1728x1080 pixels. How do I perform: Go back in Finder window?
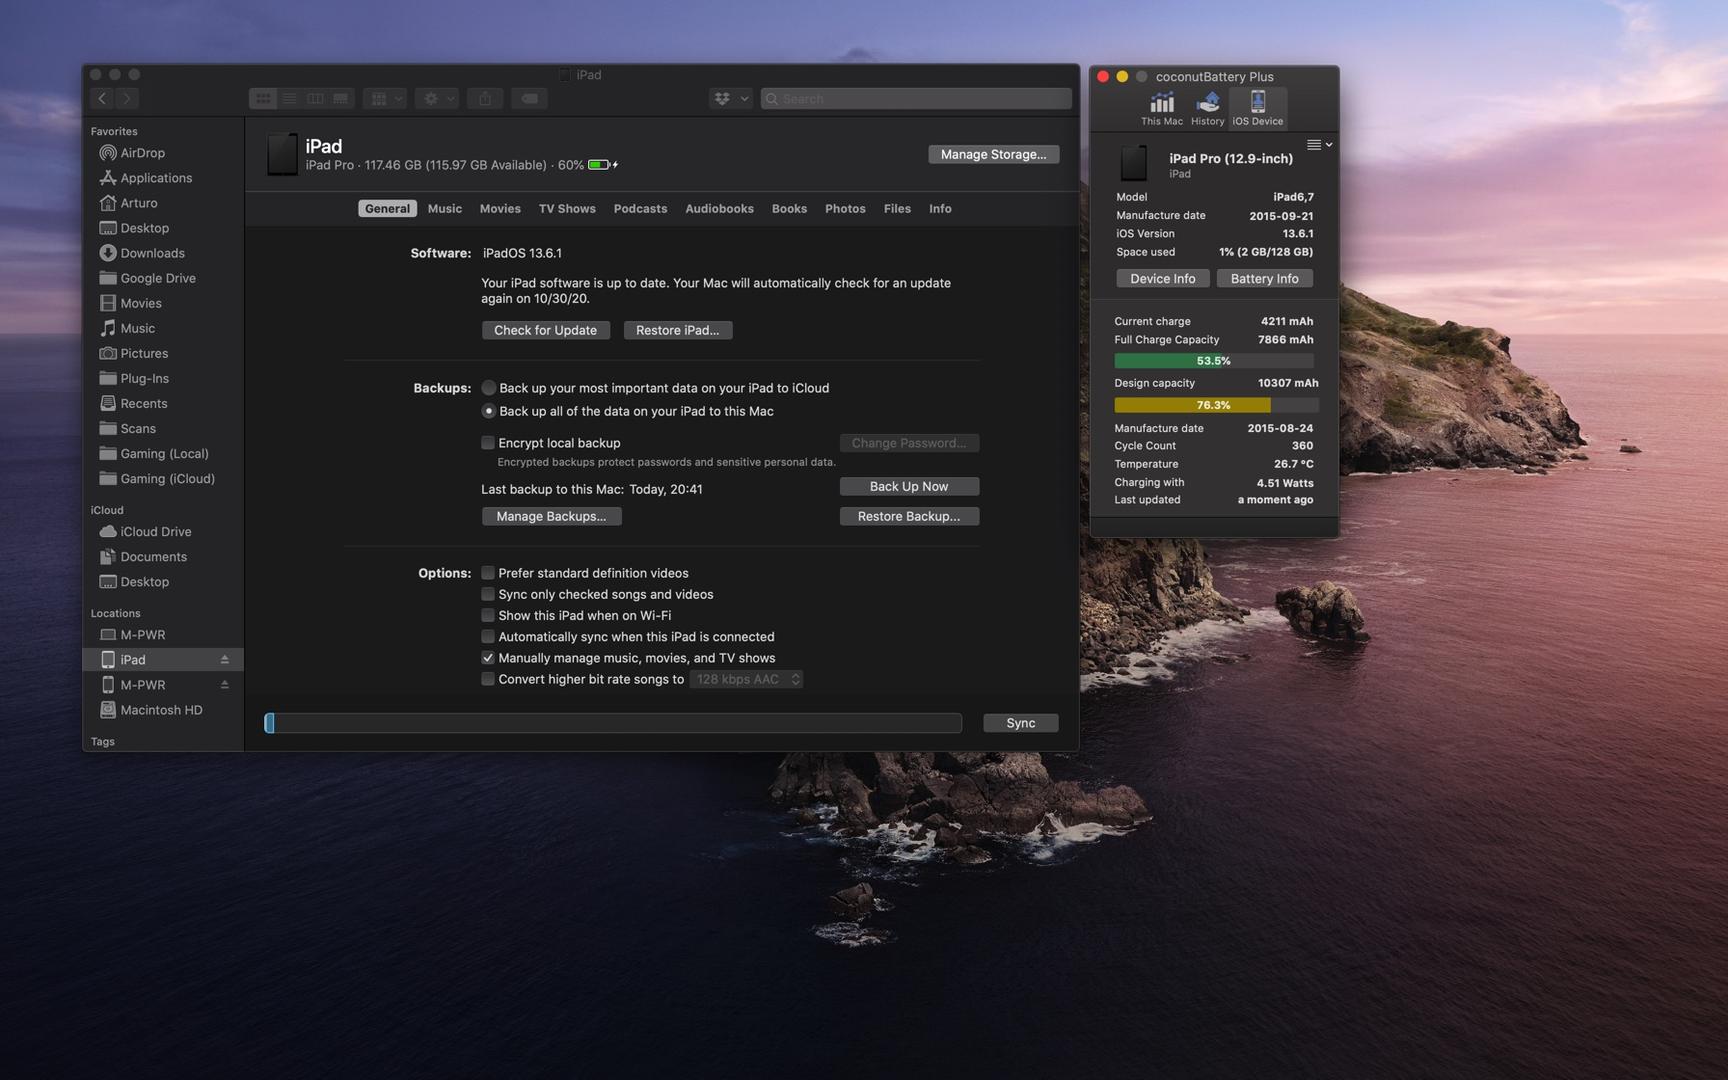click(101, 98)
